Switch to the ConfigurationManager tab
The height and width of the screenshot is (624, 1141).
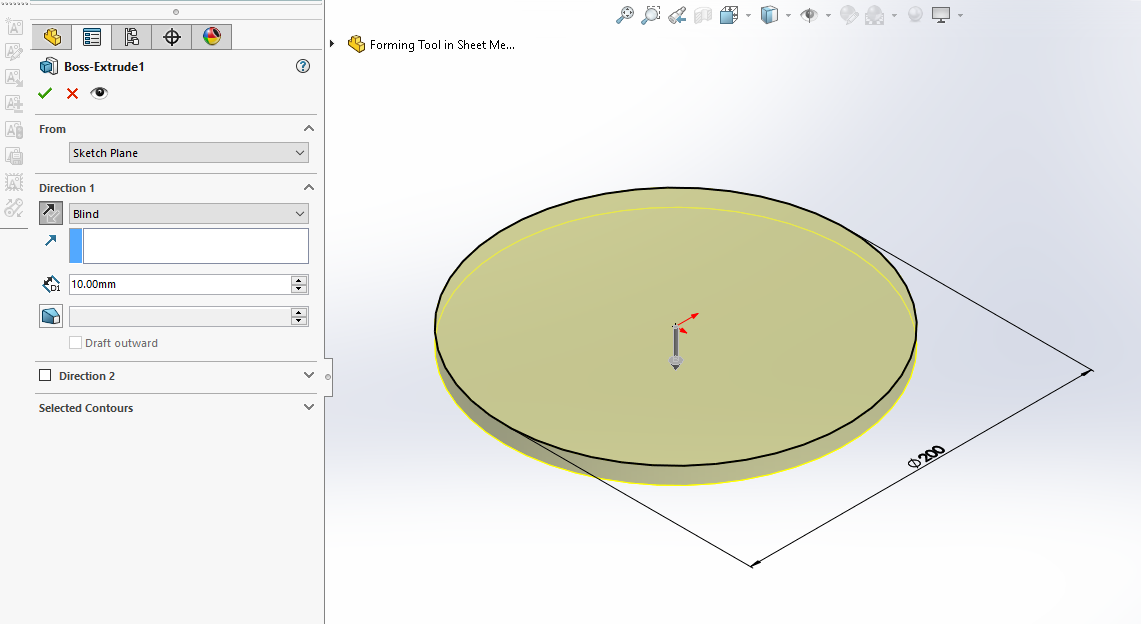132,37
